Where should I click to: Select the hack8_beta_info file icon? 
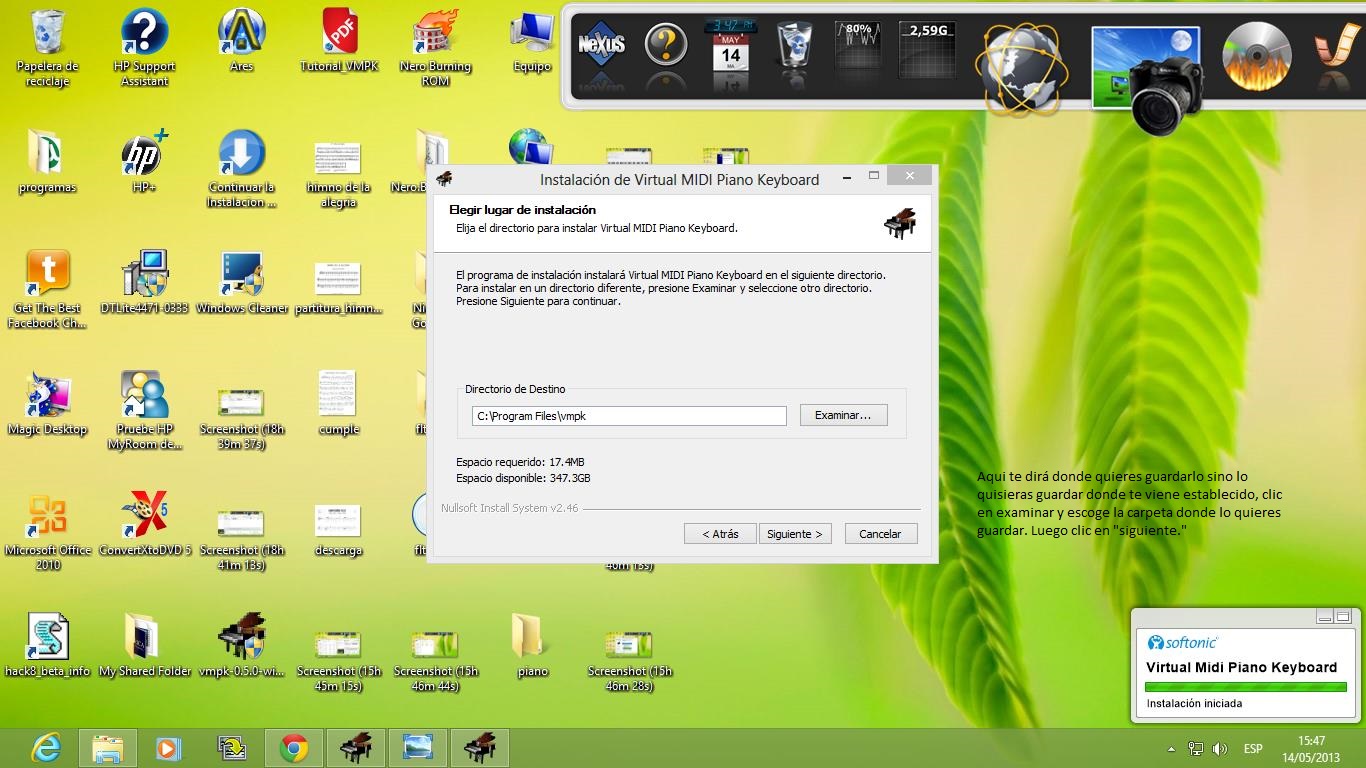tap(47, 646)
